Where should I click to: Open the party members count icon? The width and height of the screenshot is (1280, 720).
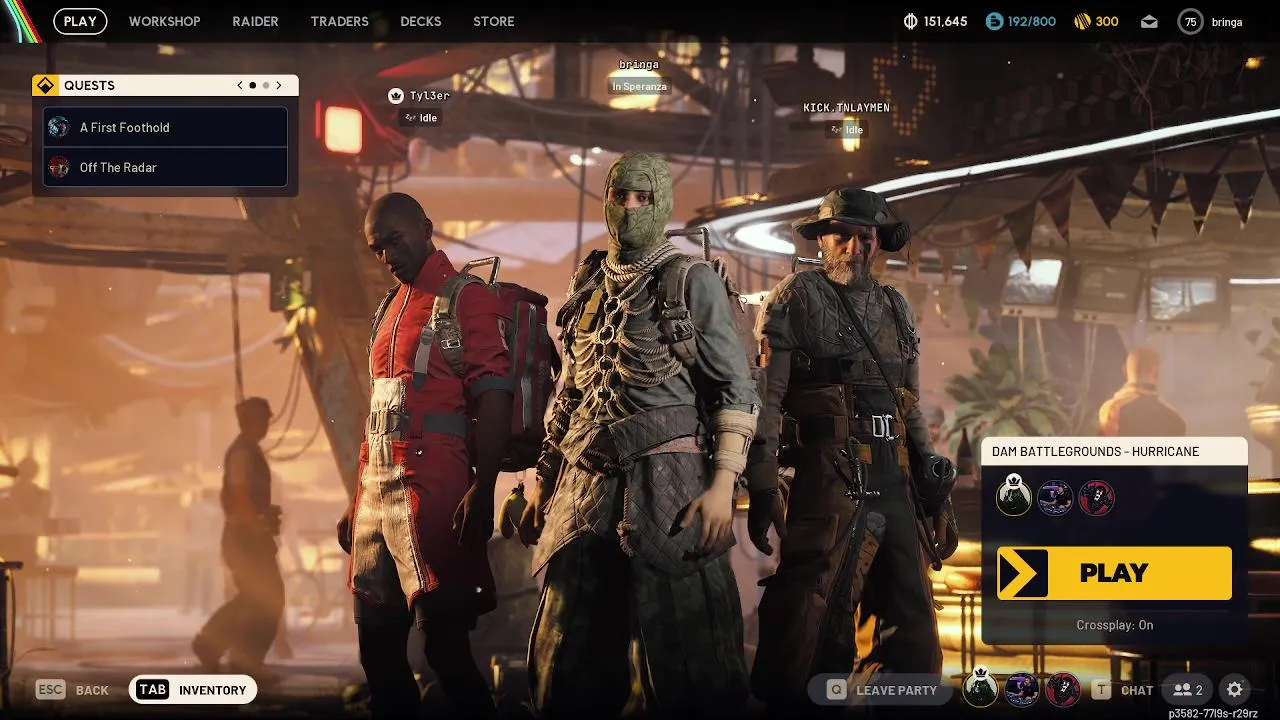[x=1188, y=690]
